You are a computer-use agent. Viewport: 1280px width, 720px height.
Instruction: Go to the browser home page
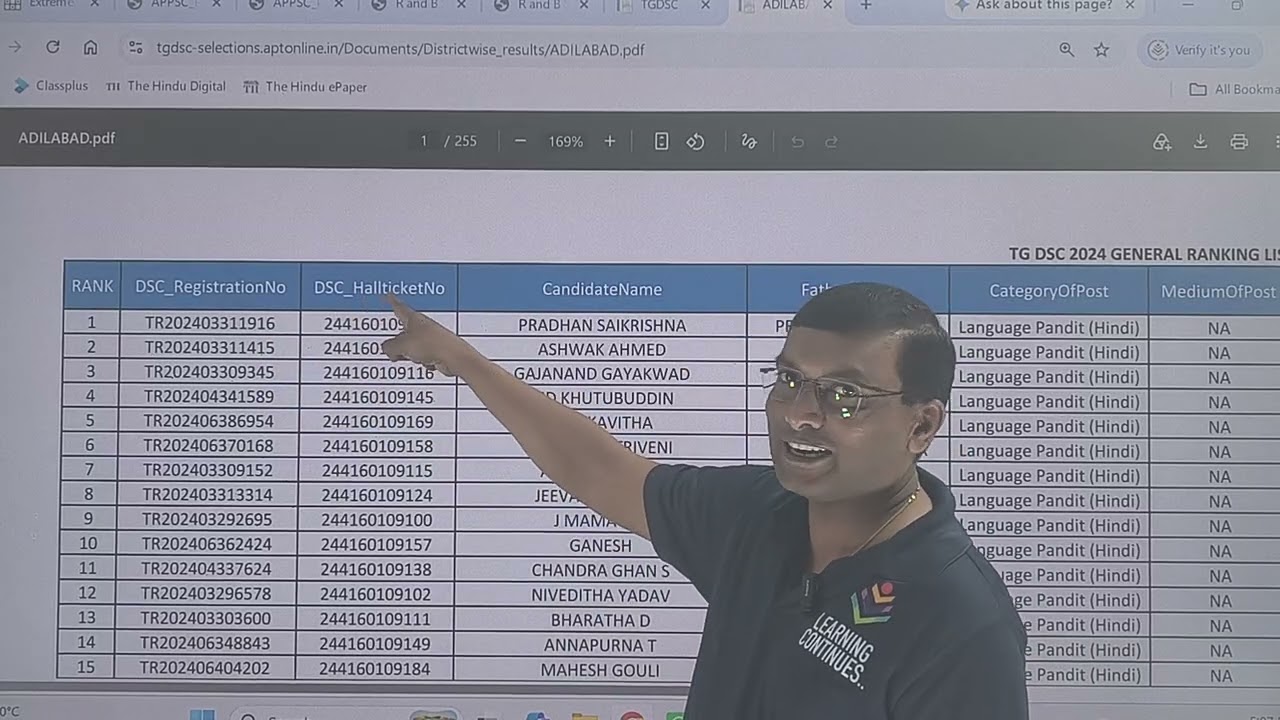90,48
